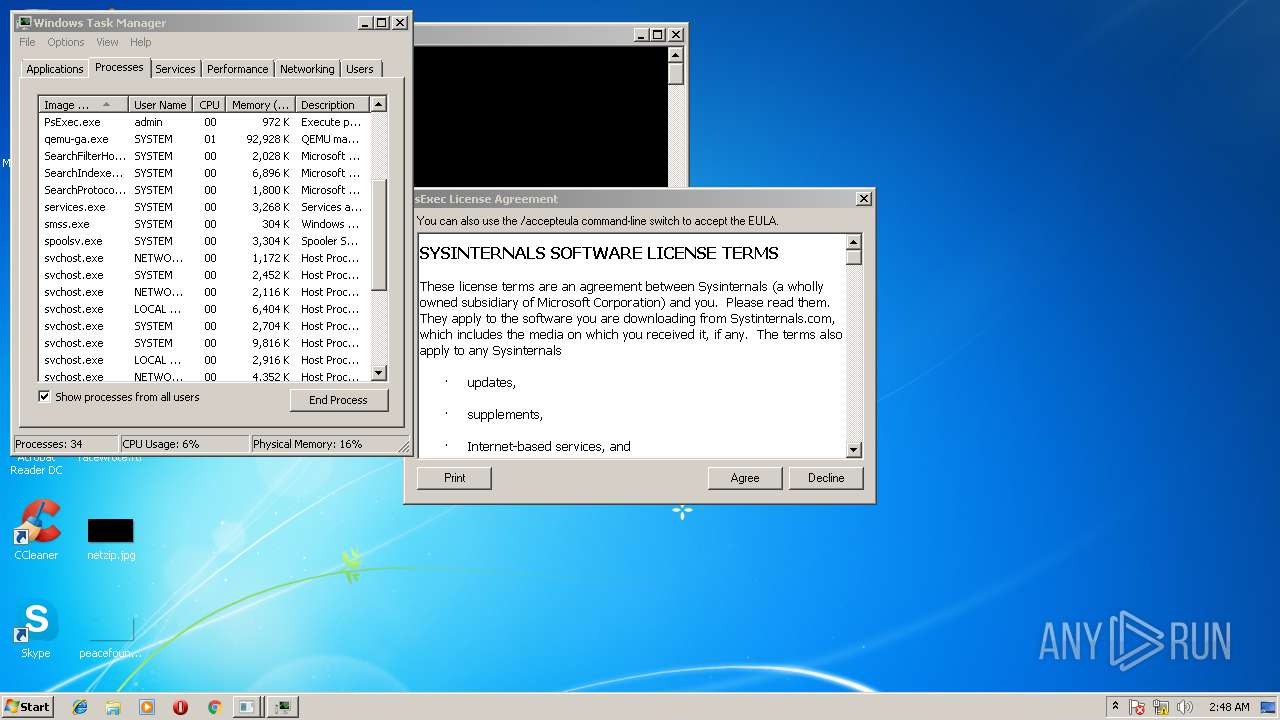Select the netzip.jpg desktop file

[x=111, y=539]
